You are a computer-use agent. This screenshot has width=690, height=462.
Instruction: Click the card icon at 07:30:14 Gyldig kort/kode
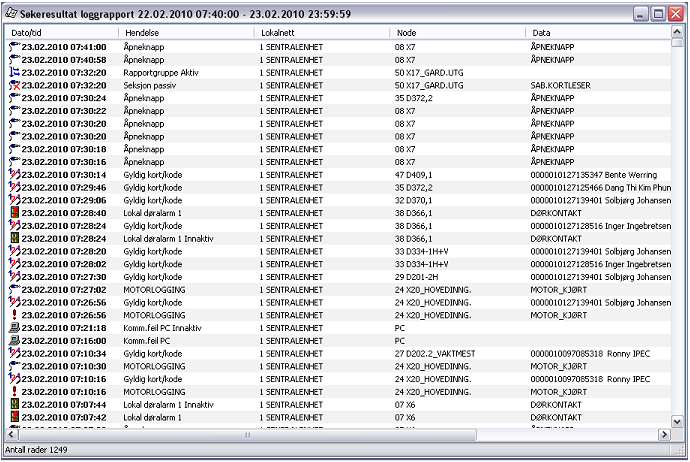tap(14, 175)
